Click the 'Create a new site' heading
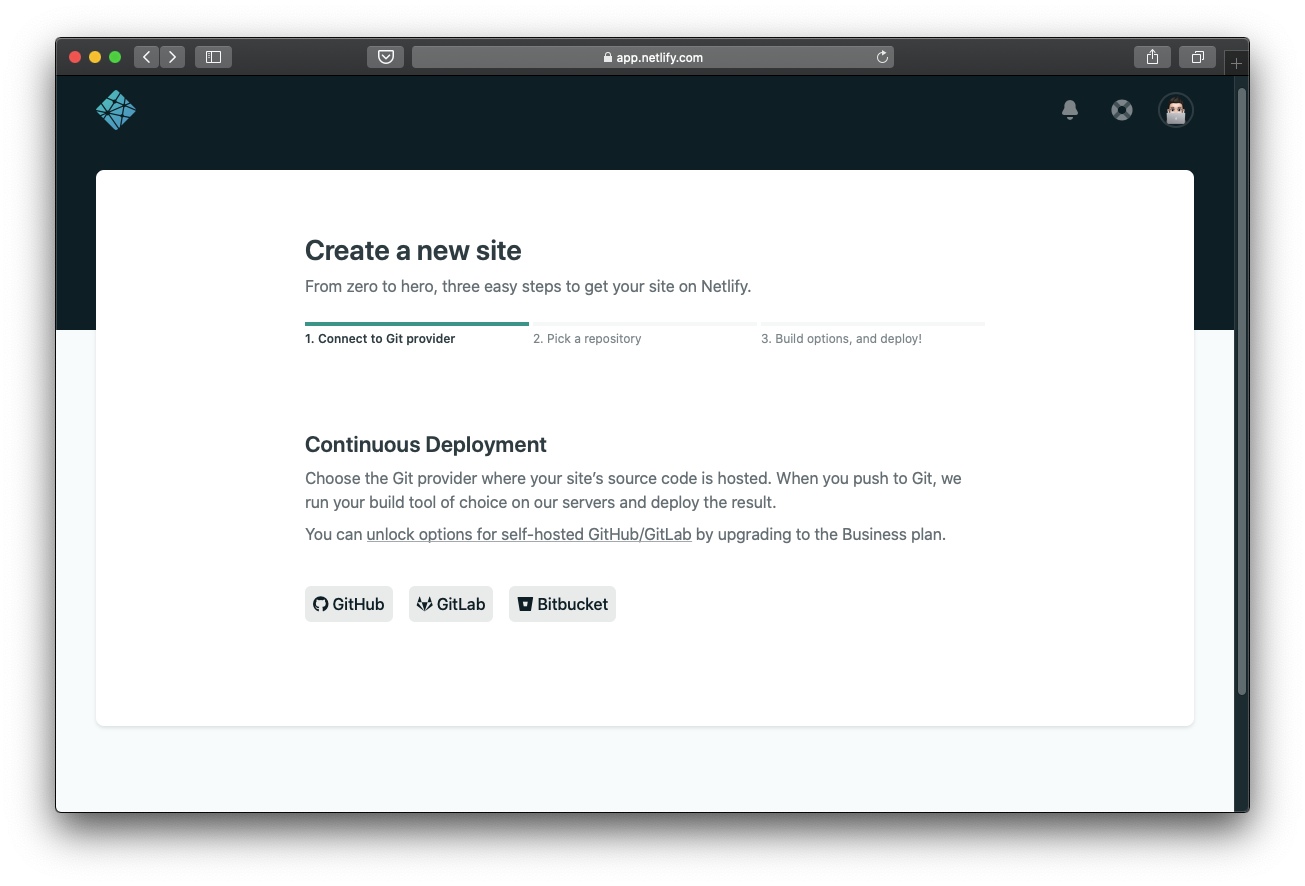 pyautogui.click(x=413, y=250)
